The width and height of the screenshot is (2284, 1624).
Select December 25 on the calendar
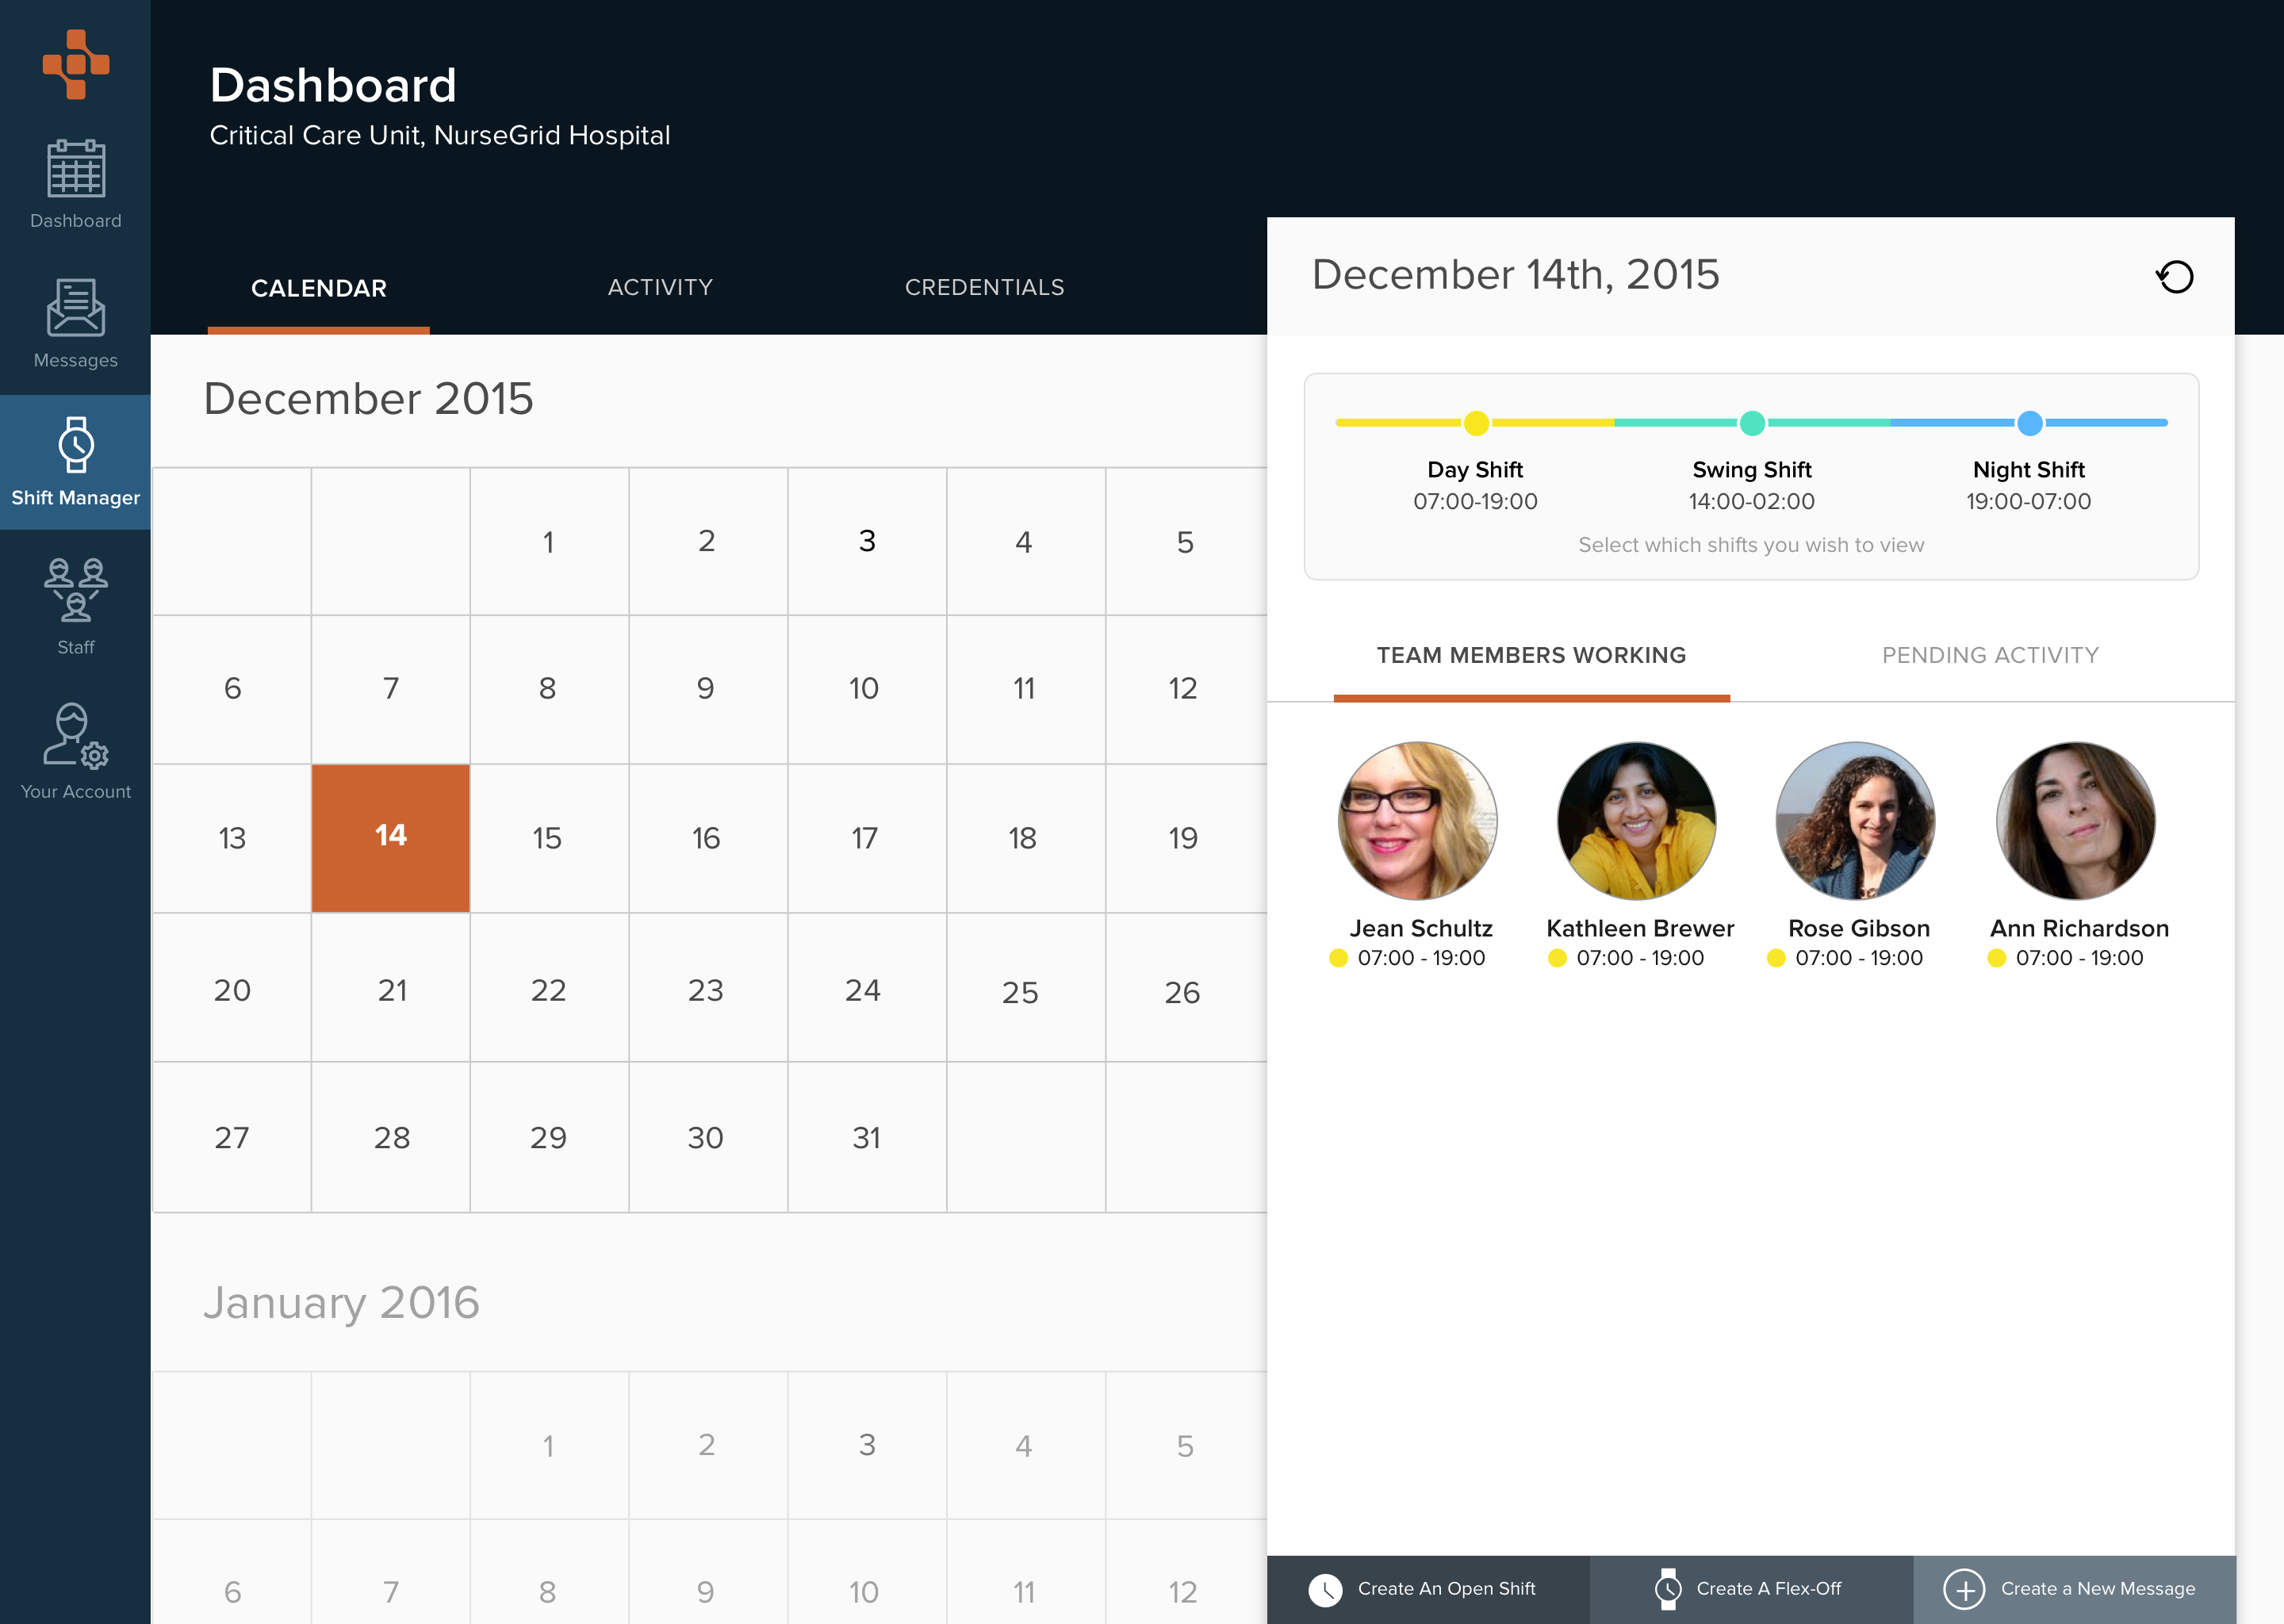[x=1021, y=991]
